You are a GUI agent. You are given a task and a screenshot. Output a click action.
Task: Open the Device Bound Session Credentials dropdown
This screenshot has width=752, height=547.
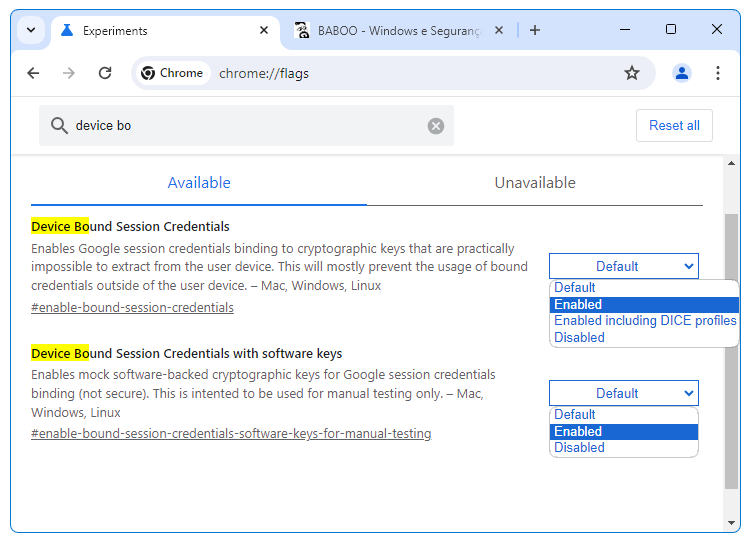click(x=623, y=266)
